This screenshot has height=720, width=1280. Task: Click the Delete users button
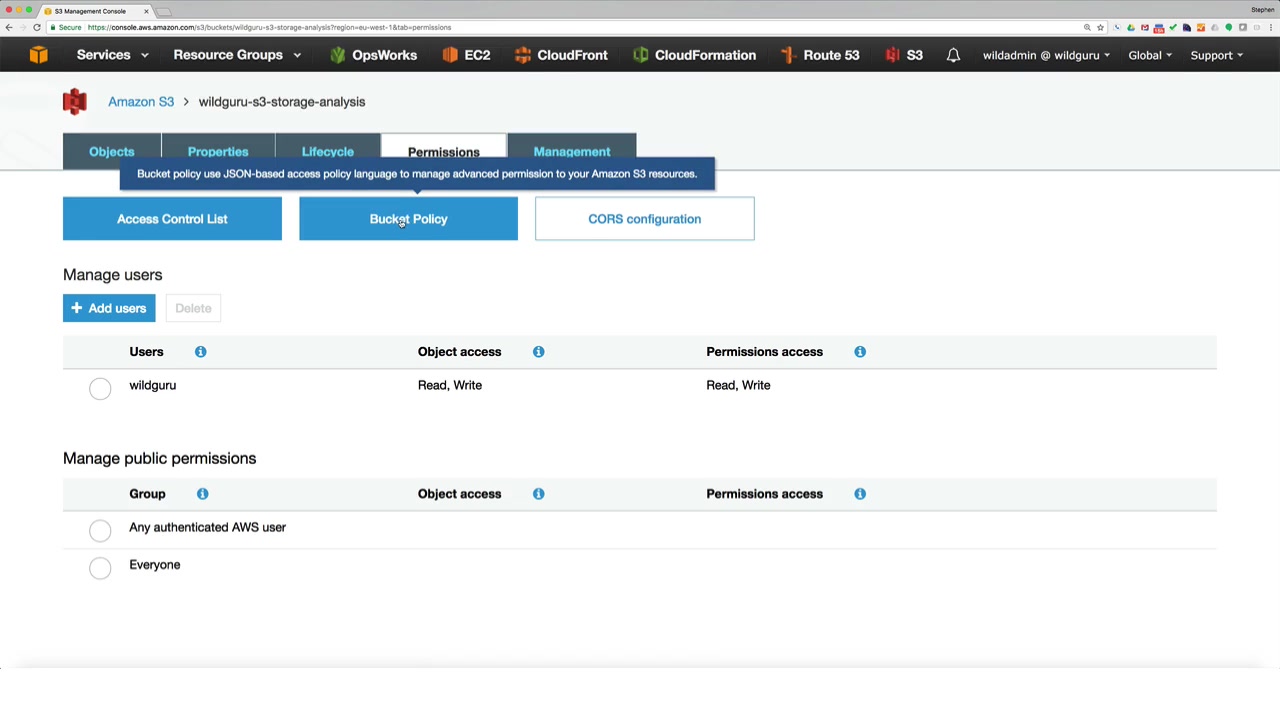(x=193, y=308)
